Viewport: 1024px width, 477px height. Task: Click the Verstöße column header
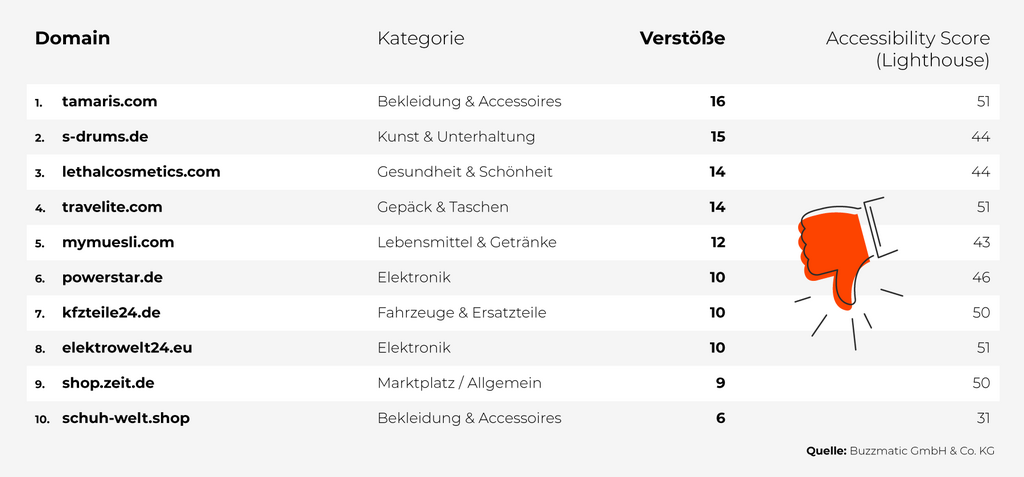click(x=682, y=38)
